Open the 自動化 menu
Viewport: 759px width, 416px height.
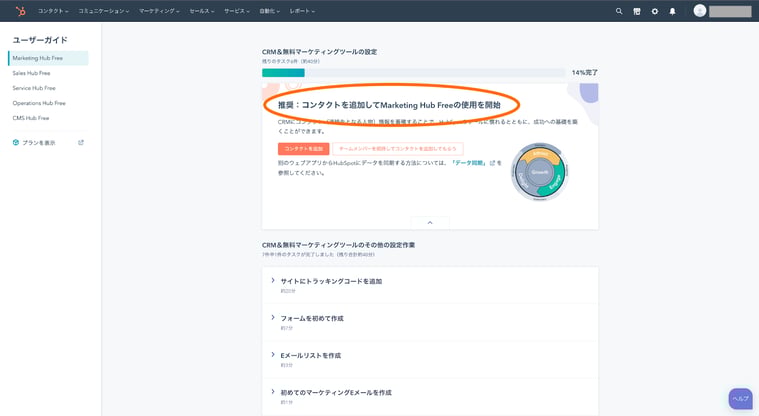pyautogui.click(x=270, y=11)
